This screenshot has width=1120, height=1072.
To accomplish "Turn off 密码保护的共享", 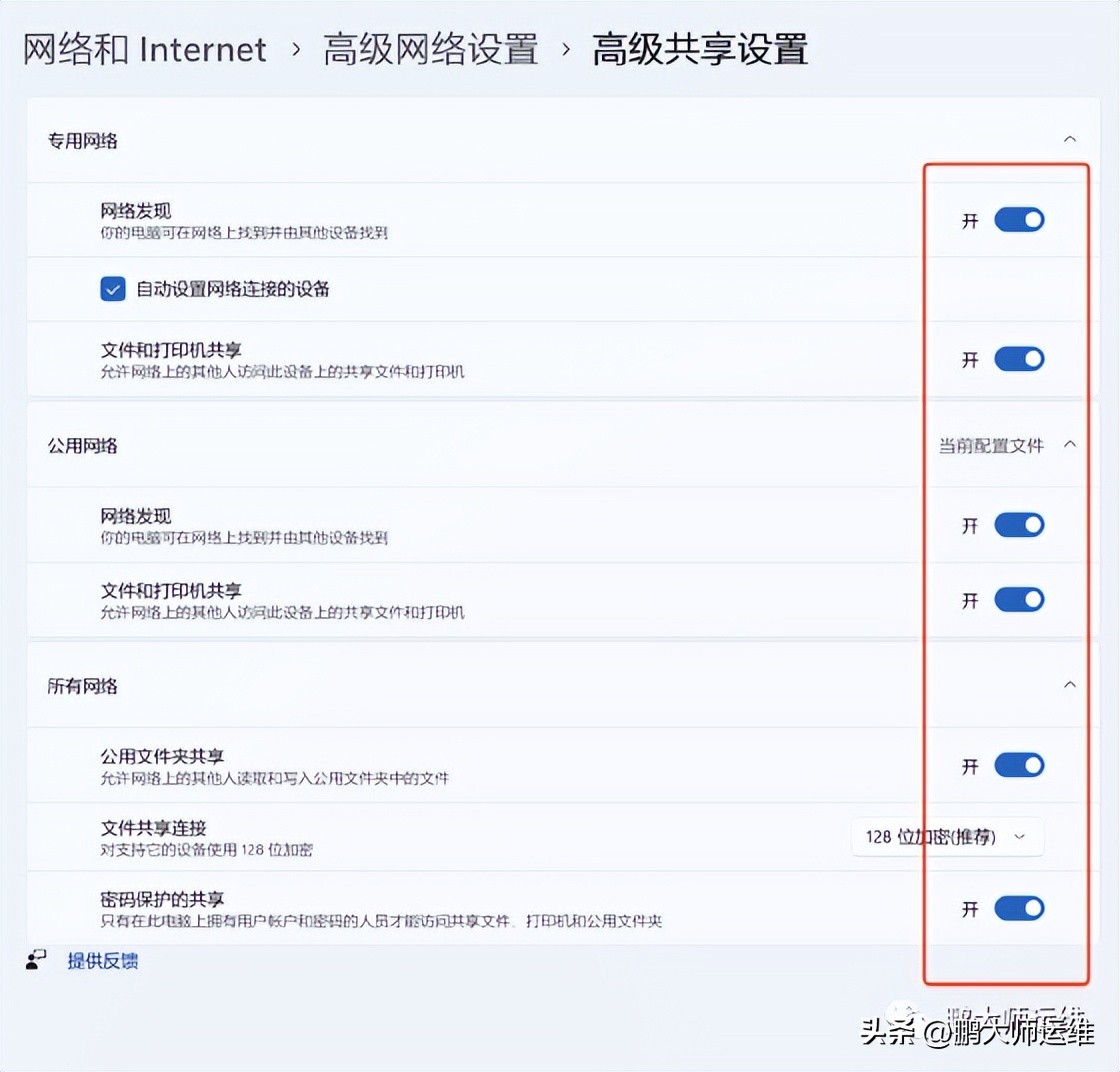I will pos(1019,908).
